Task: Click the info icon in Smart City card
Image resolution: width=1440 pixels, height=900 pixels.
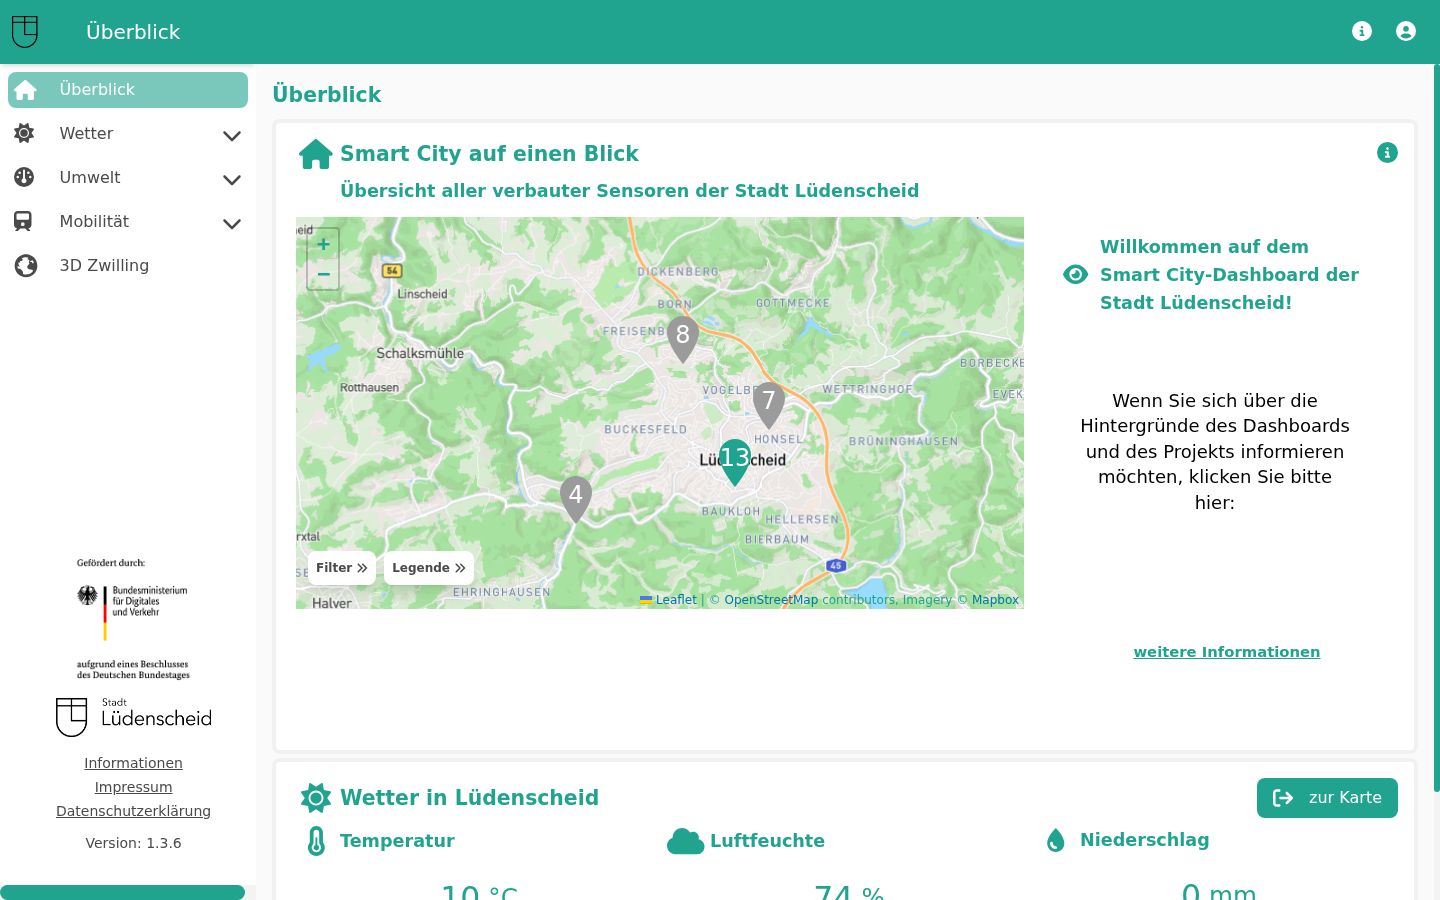Action: point(1387,153)
